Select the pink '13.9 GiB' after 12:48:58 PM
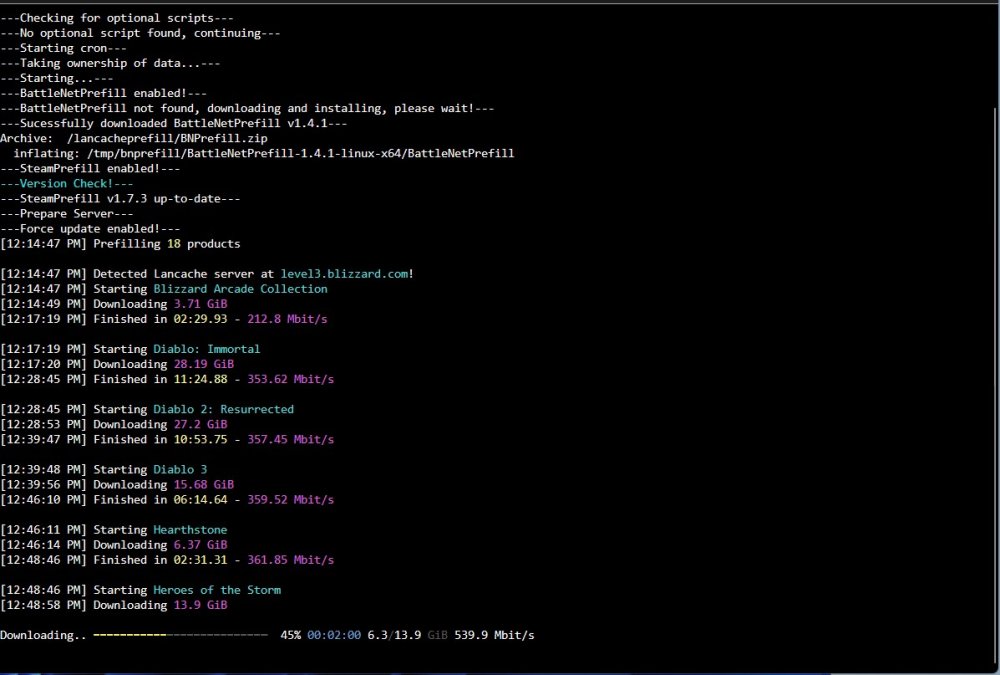 (x=200, y=605)
